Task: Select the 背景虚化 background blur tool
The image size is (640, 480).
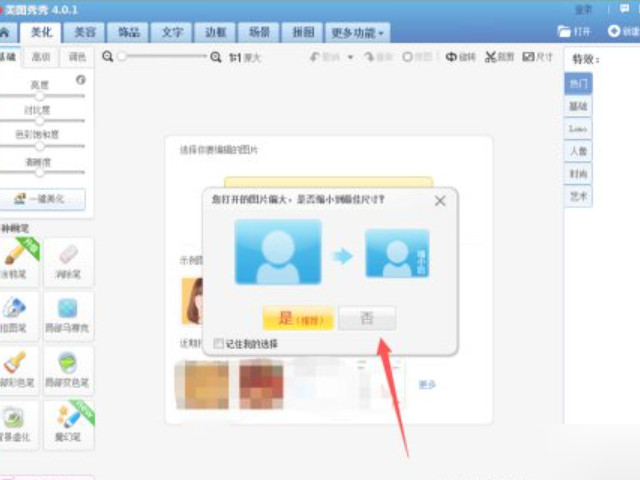Action: pos(18,425)
